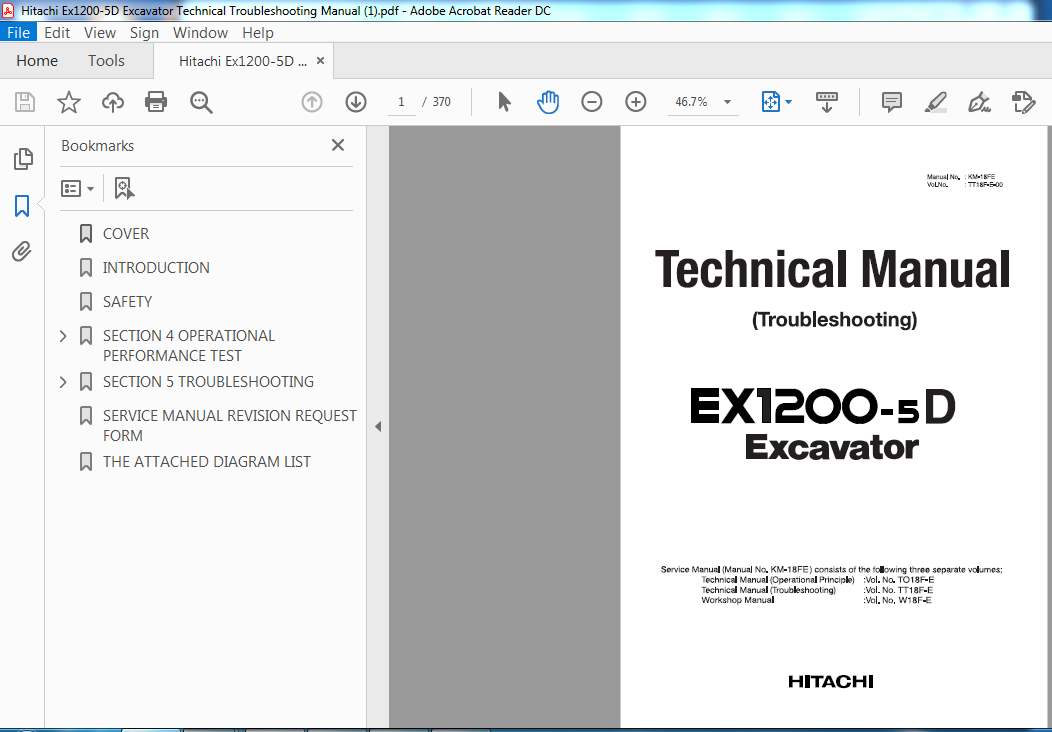This screenshot has height=732, width=1052.
Task: Select the Hitachi Ex1200-5D document tab
Action: point(243,60)
